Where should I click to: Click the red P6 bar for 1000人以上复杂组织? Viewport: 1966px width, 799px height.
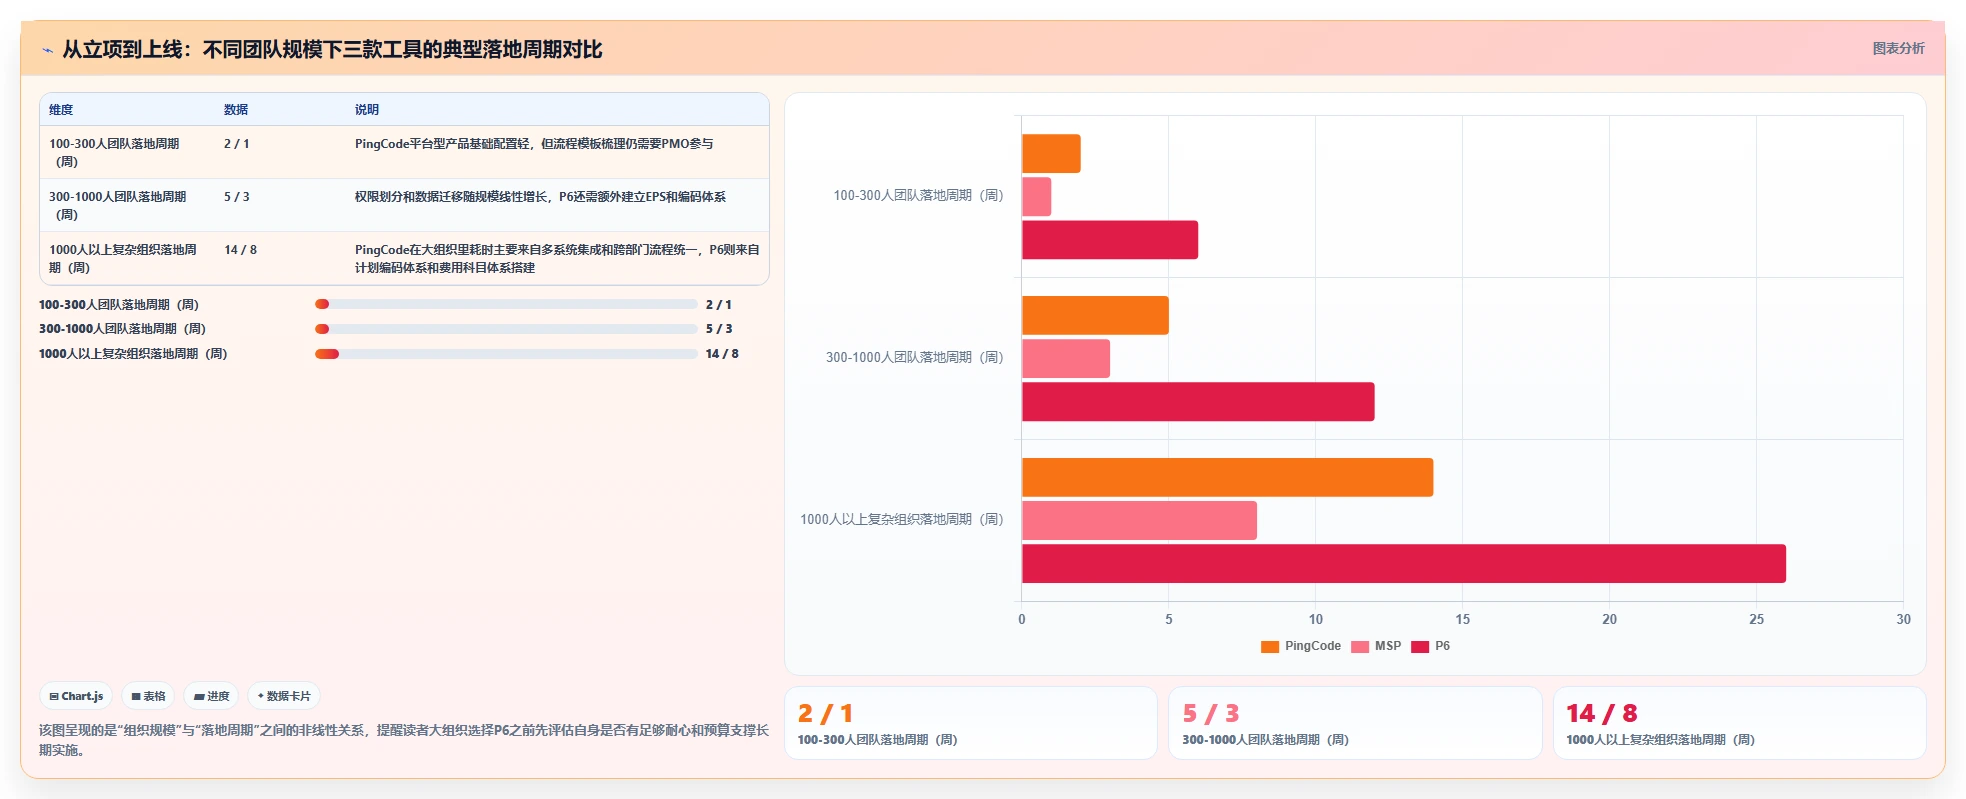click(x=1404, y=564)
